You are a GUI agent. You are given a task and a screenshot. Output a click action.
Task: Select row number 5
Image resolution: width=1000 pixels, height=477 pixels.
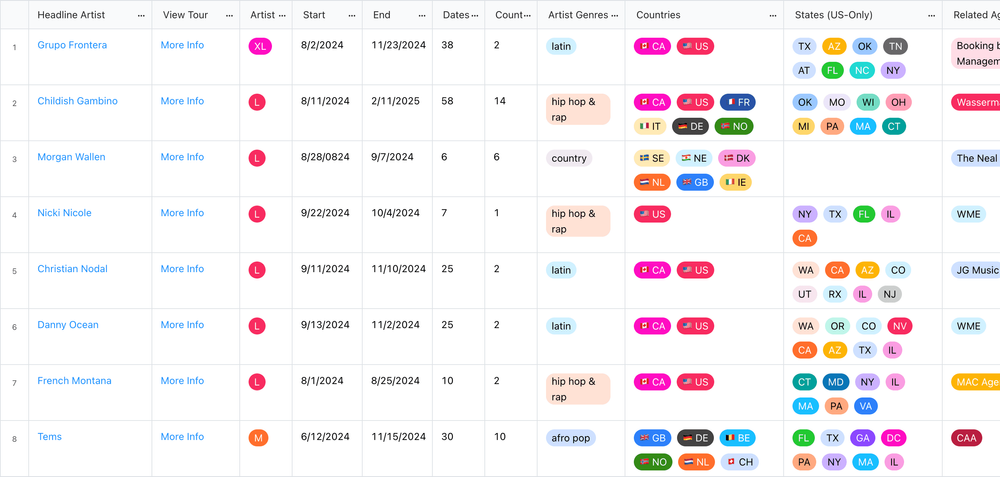(x=15, y=271)
